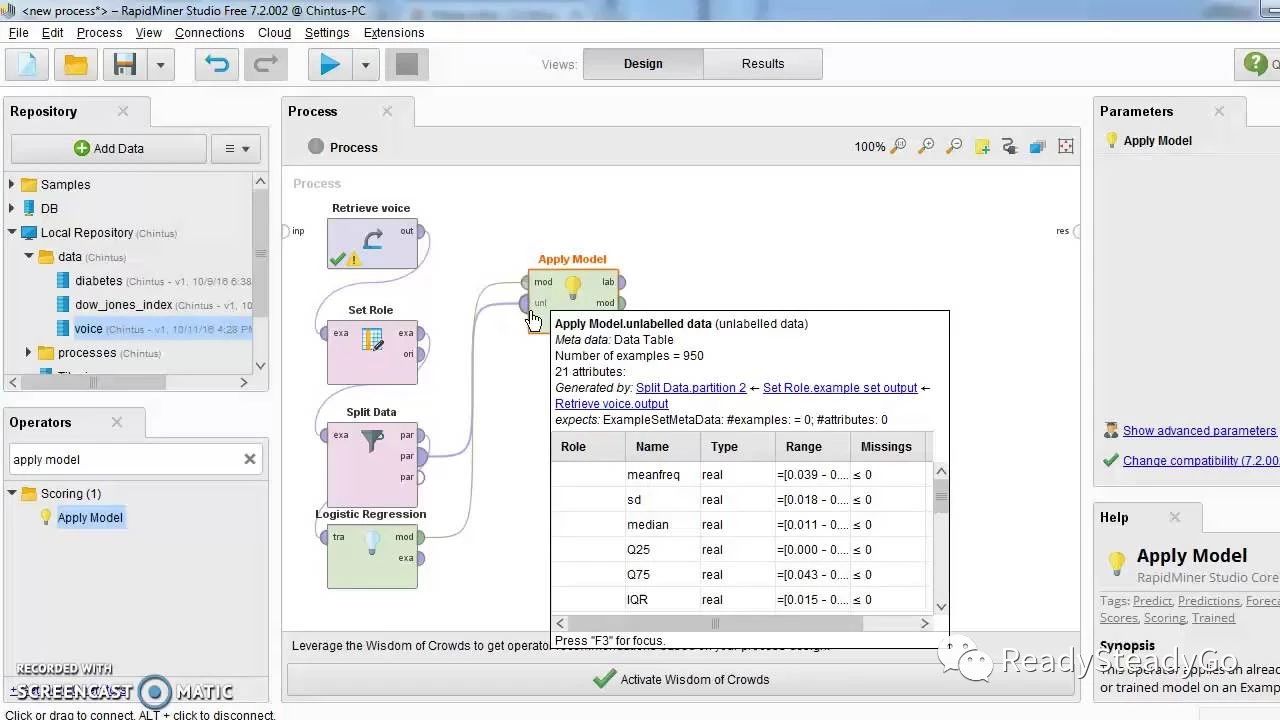The height and width of the screenshot is (720, 1280).
Task: Expand the processes folder
Action: coord(29,352)
